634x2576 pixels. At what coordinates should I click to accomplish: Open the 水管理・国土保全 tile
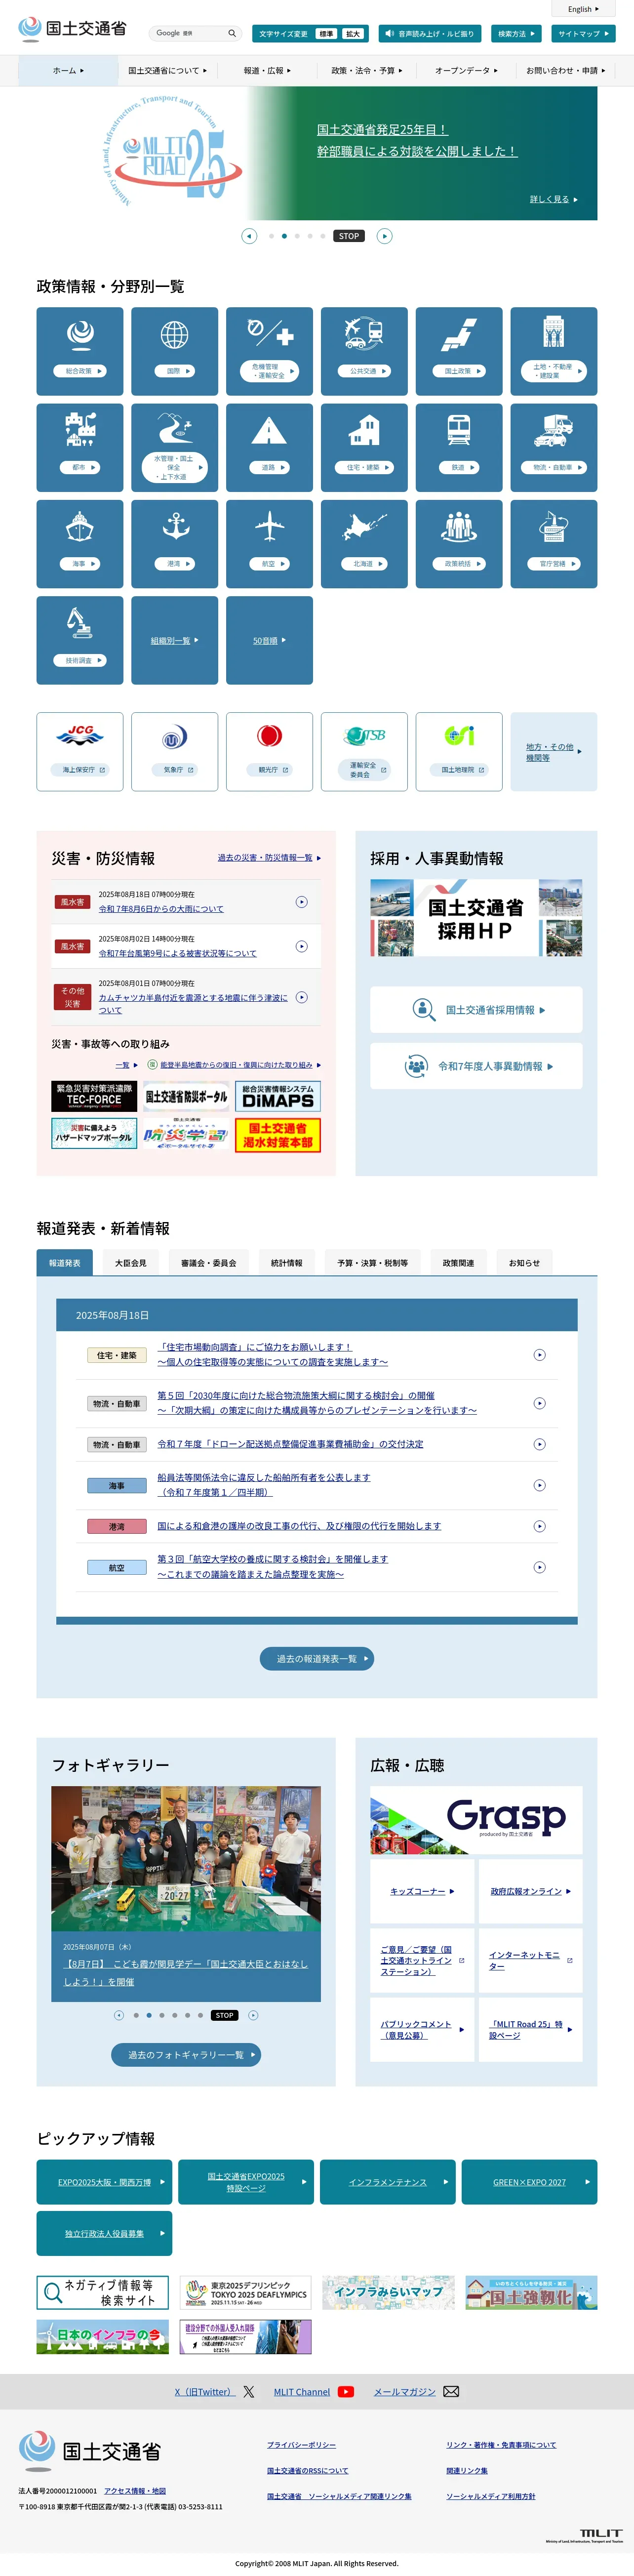click(x=174, y=447)
